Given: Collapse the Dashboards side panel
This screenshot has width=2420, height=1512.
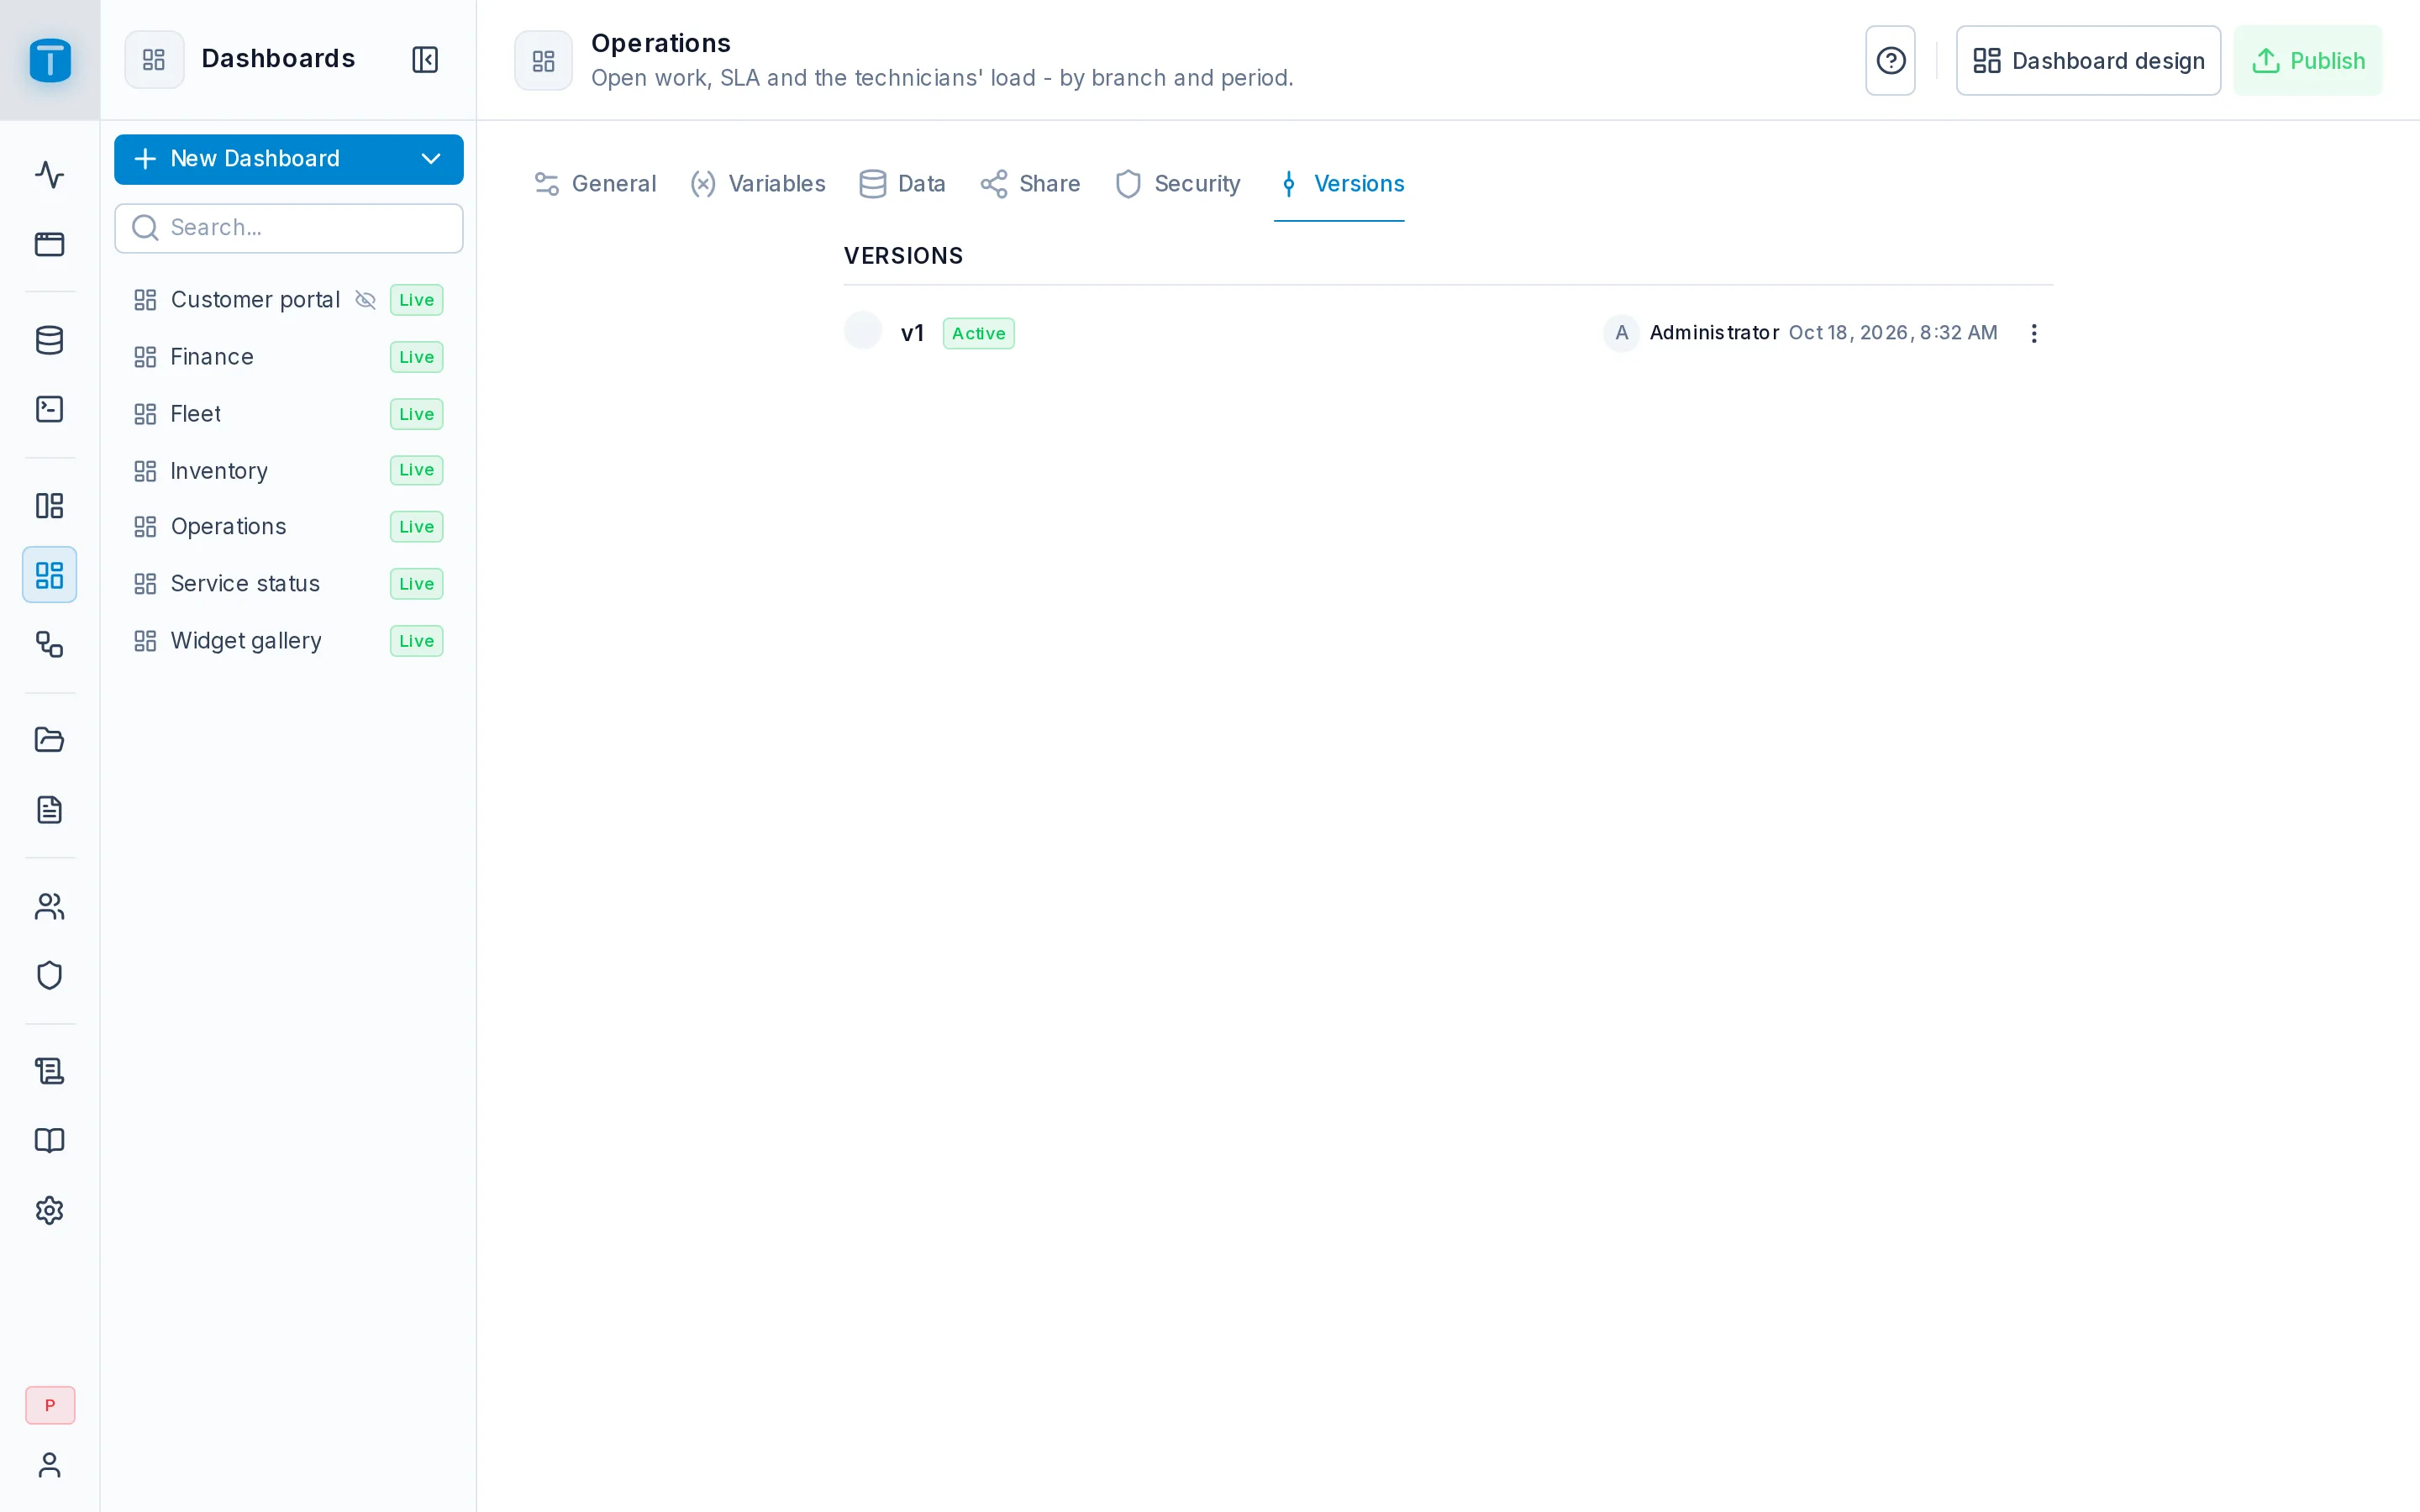Looking at the screenshot, I should [425, 59].
